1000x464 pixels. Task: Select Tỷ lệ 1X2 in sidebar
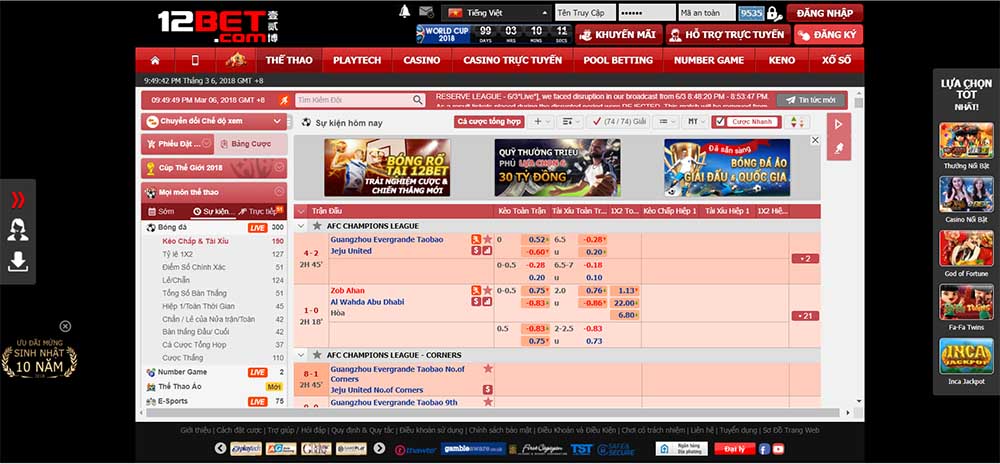[177, 254]
